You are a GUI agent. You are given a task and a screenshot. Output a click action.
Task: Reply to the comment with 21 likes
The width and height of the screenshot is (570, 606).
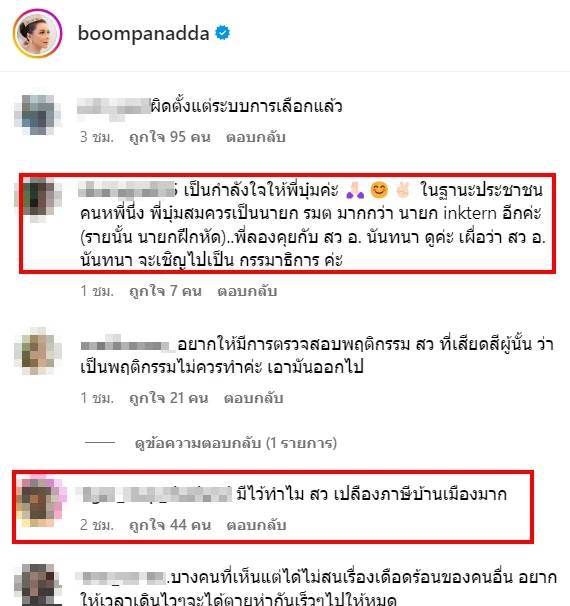(254, 398)
